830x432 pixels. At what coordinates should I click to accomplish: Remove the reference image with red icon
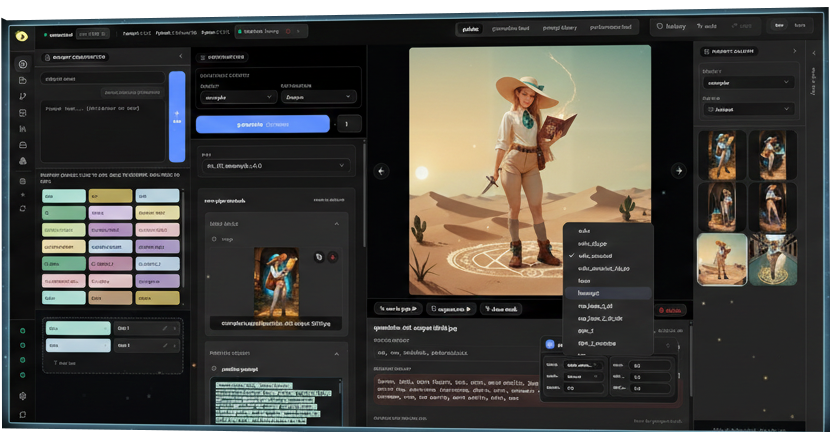click(333, 257)
